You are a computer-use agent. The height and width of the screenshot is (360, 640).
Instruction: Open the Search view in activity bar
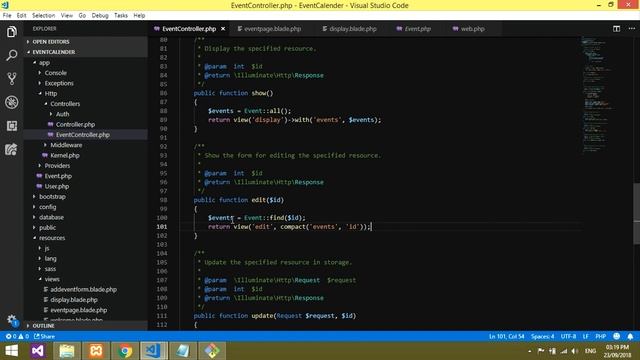11,55
